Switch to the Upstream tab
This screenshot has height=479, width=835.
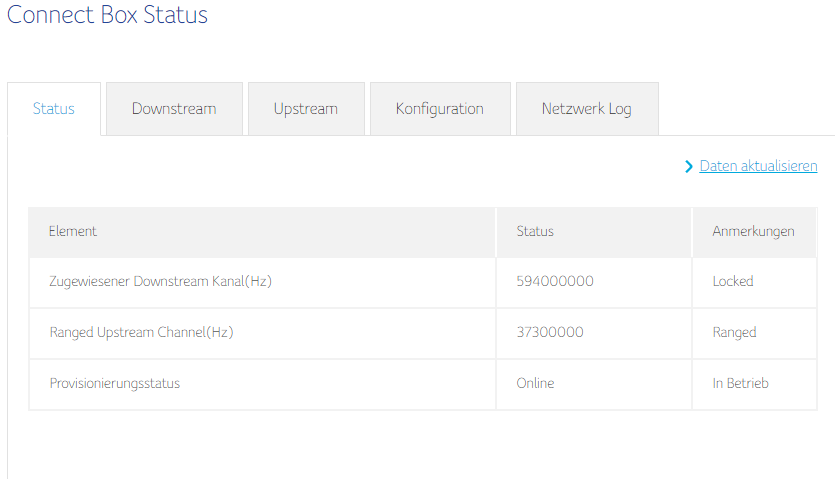(306, 109)
